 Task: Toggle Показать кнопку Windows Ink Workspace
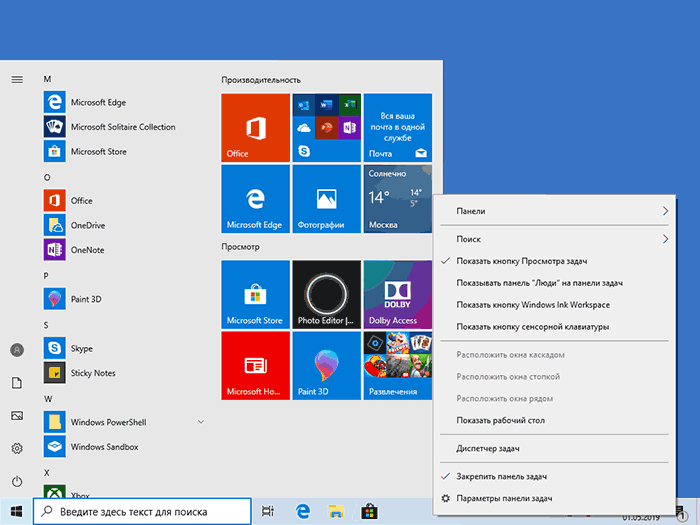point(554,304)
